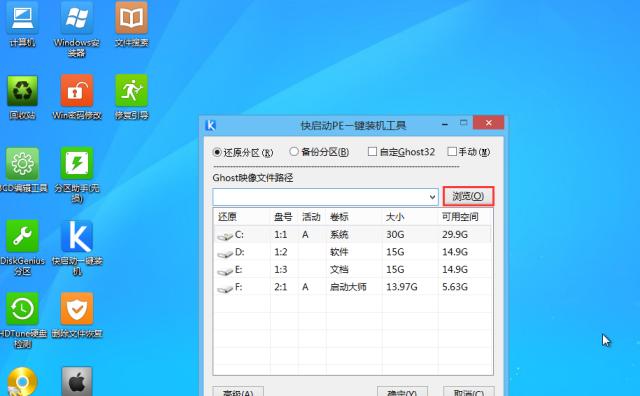
Task: Click the 高级(A) button
Action: (238, 392)
